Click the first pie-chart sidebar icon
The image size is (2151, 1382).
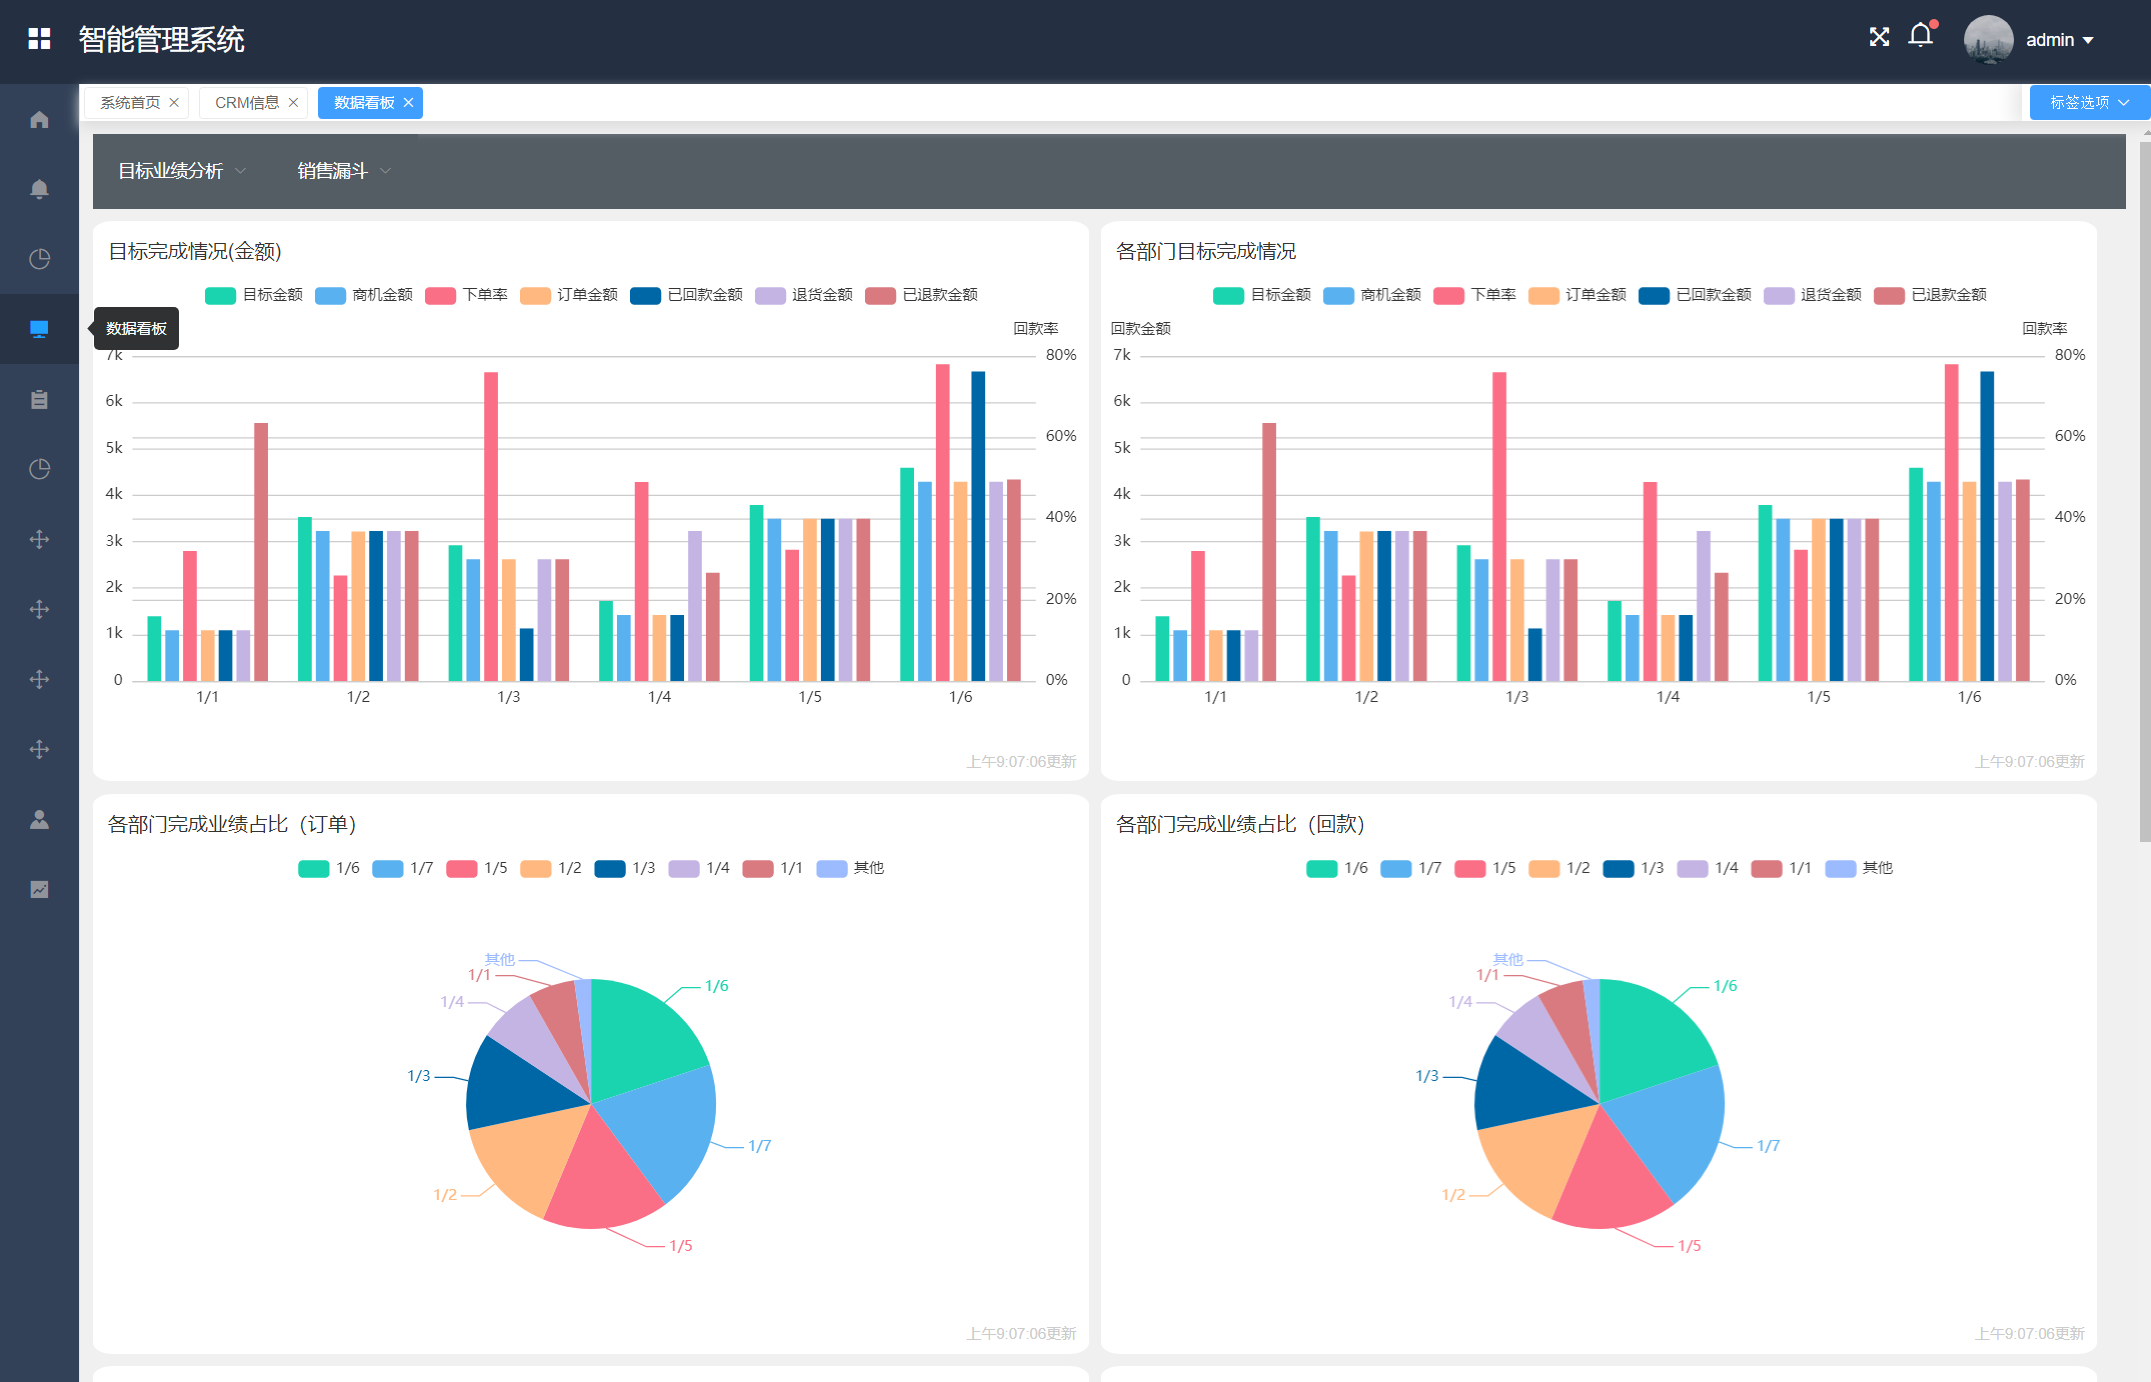[x=39, y=259]
